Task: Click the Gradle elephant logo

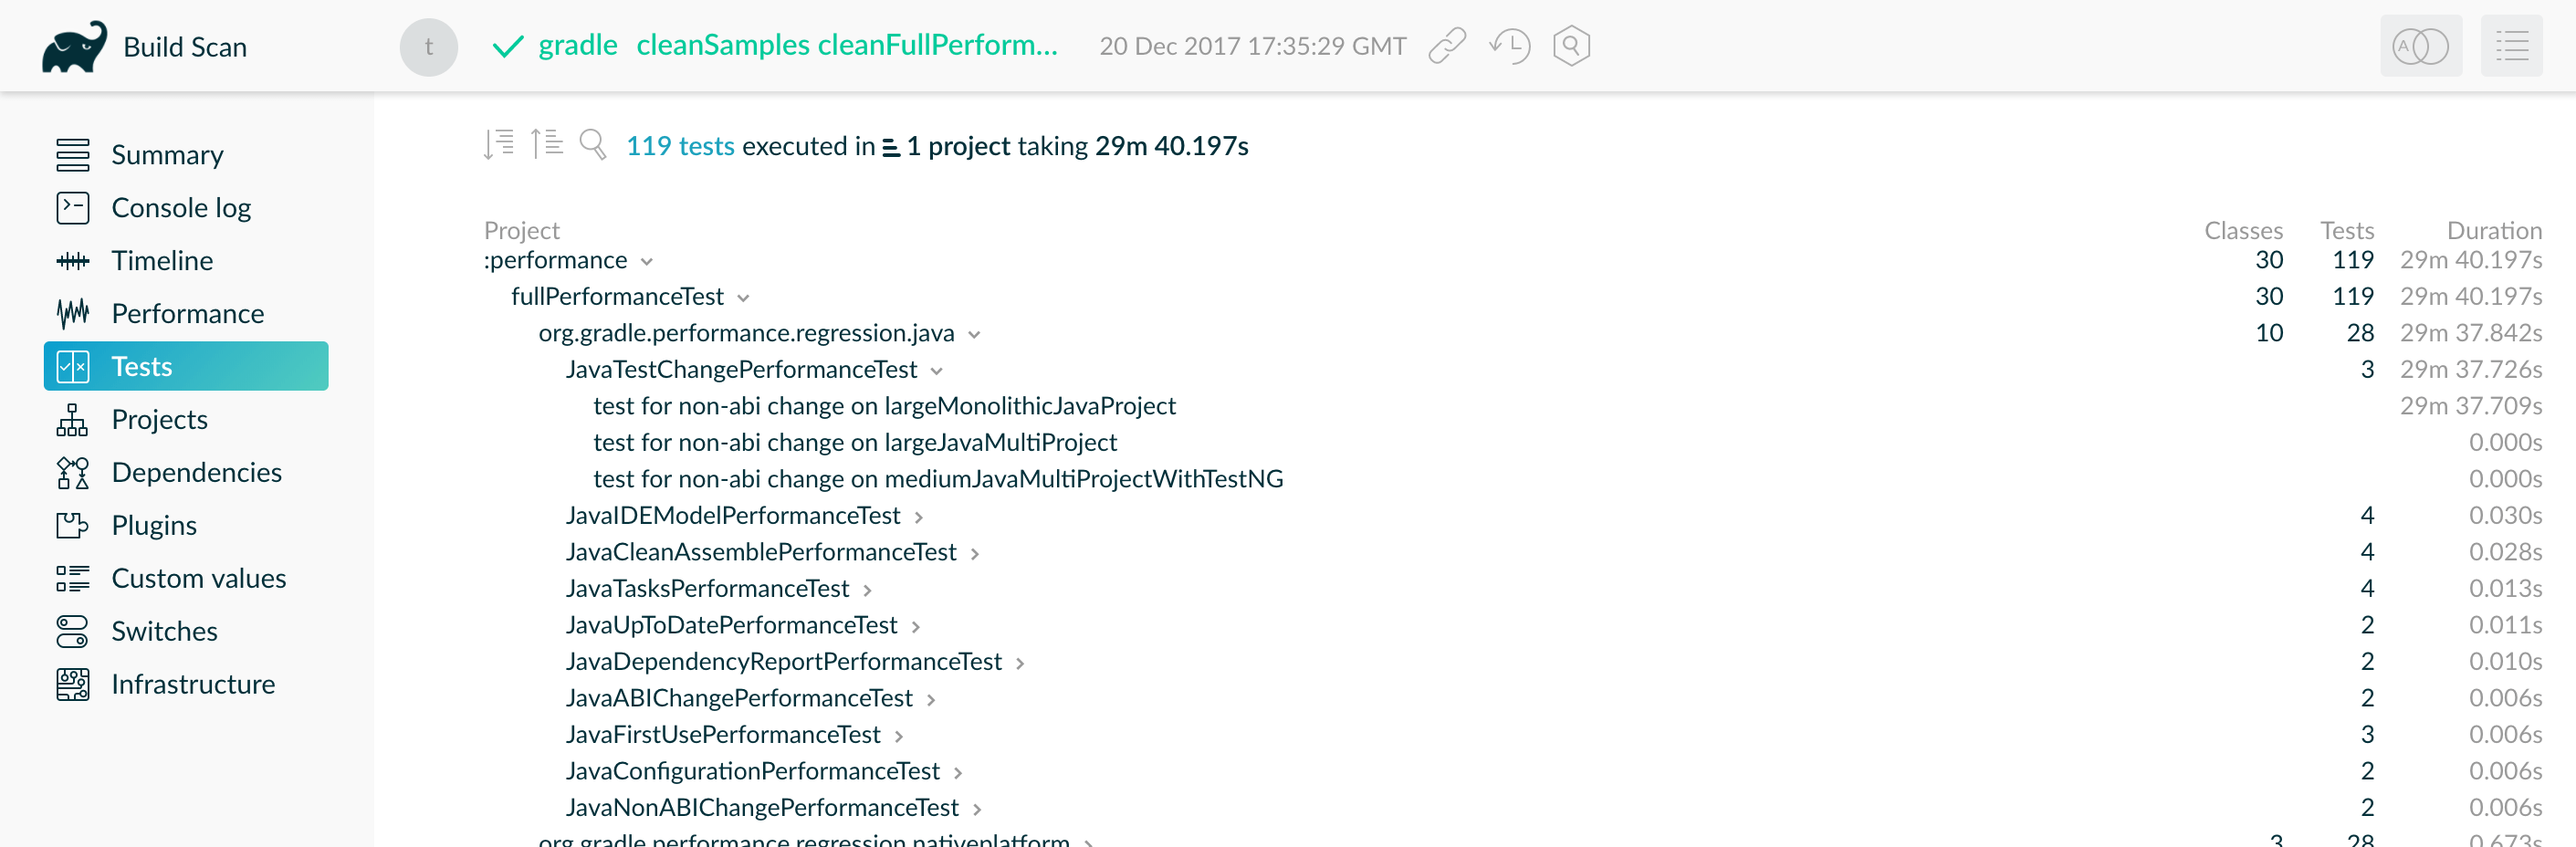Action: (74, 47)
